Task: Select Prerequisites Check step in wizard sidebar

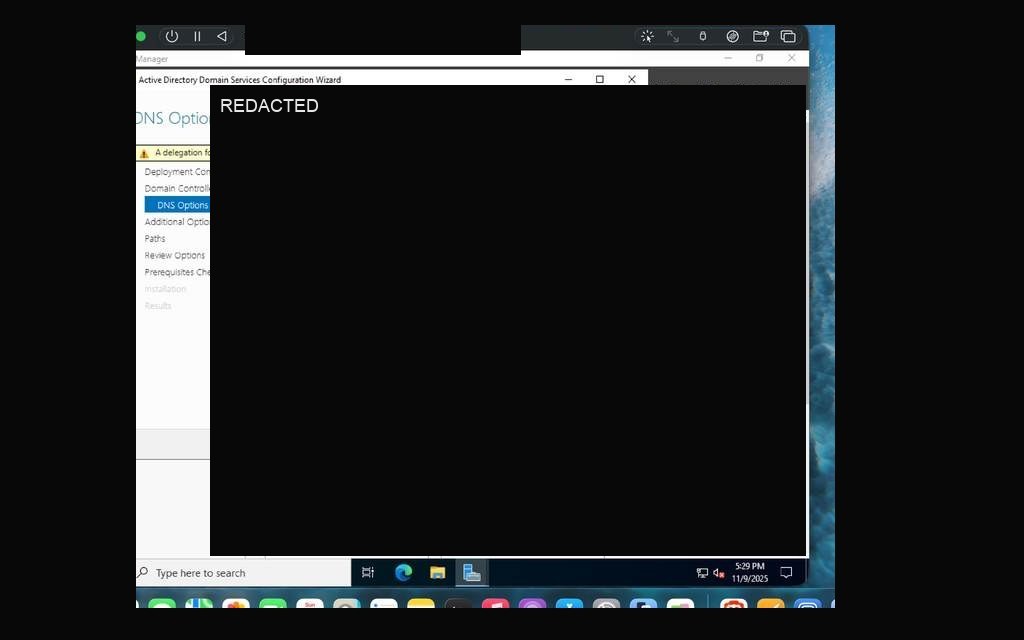Action: (x=177, y=272)
